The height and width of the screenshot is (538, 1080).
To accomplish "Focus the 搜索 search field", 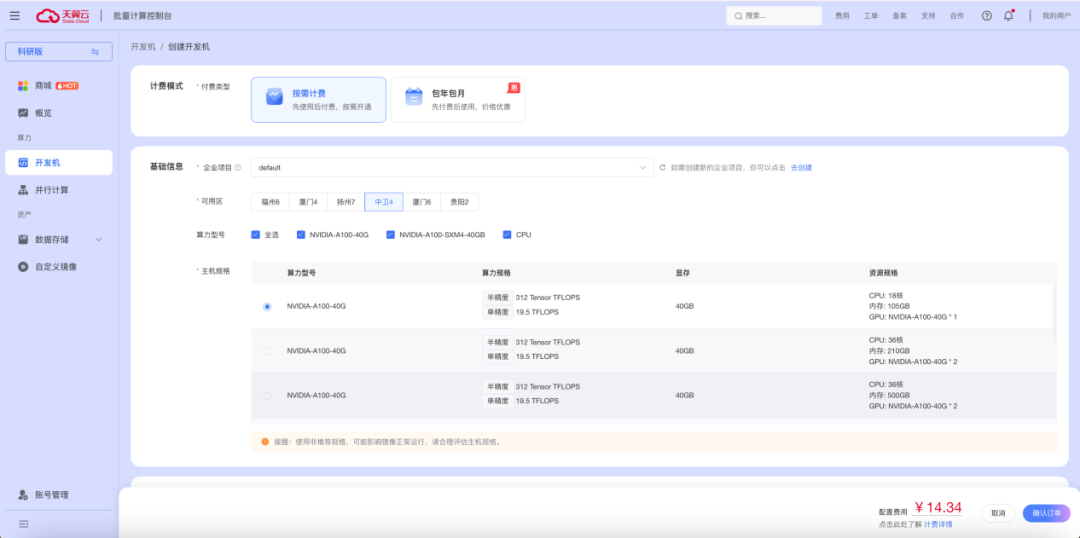I will (774, 15).
